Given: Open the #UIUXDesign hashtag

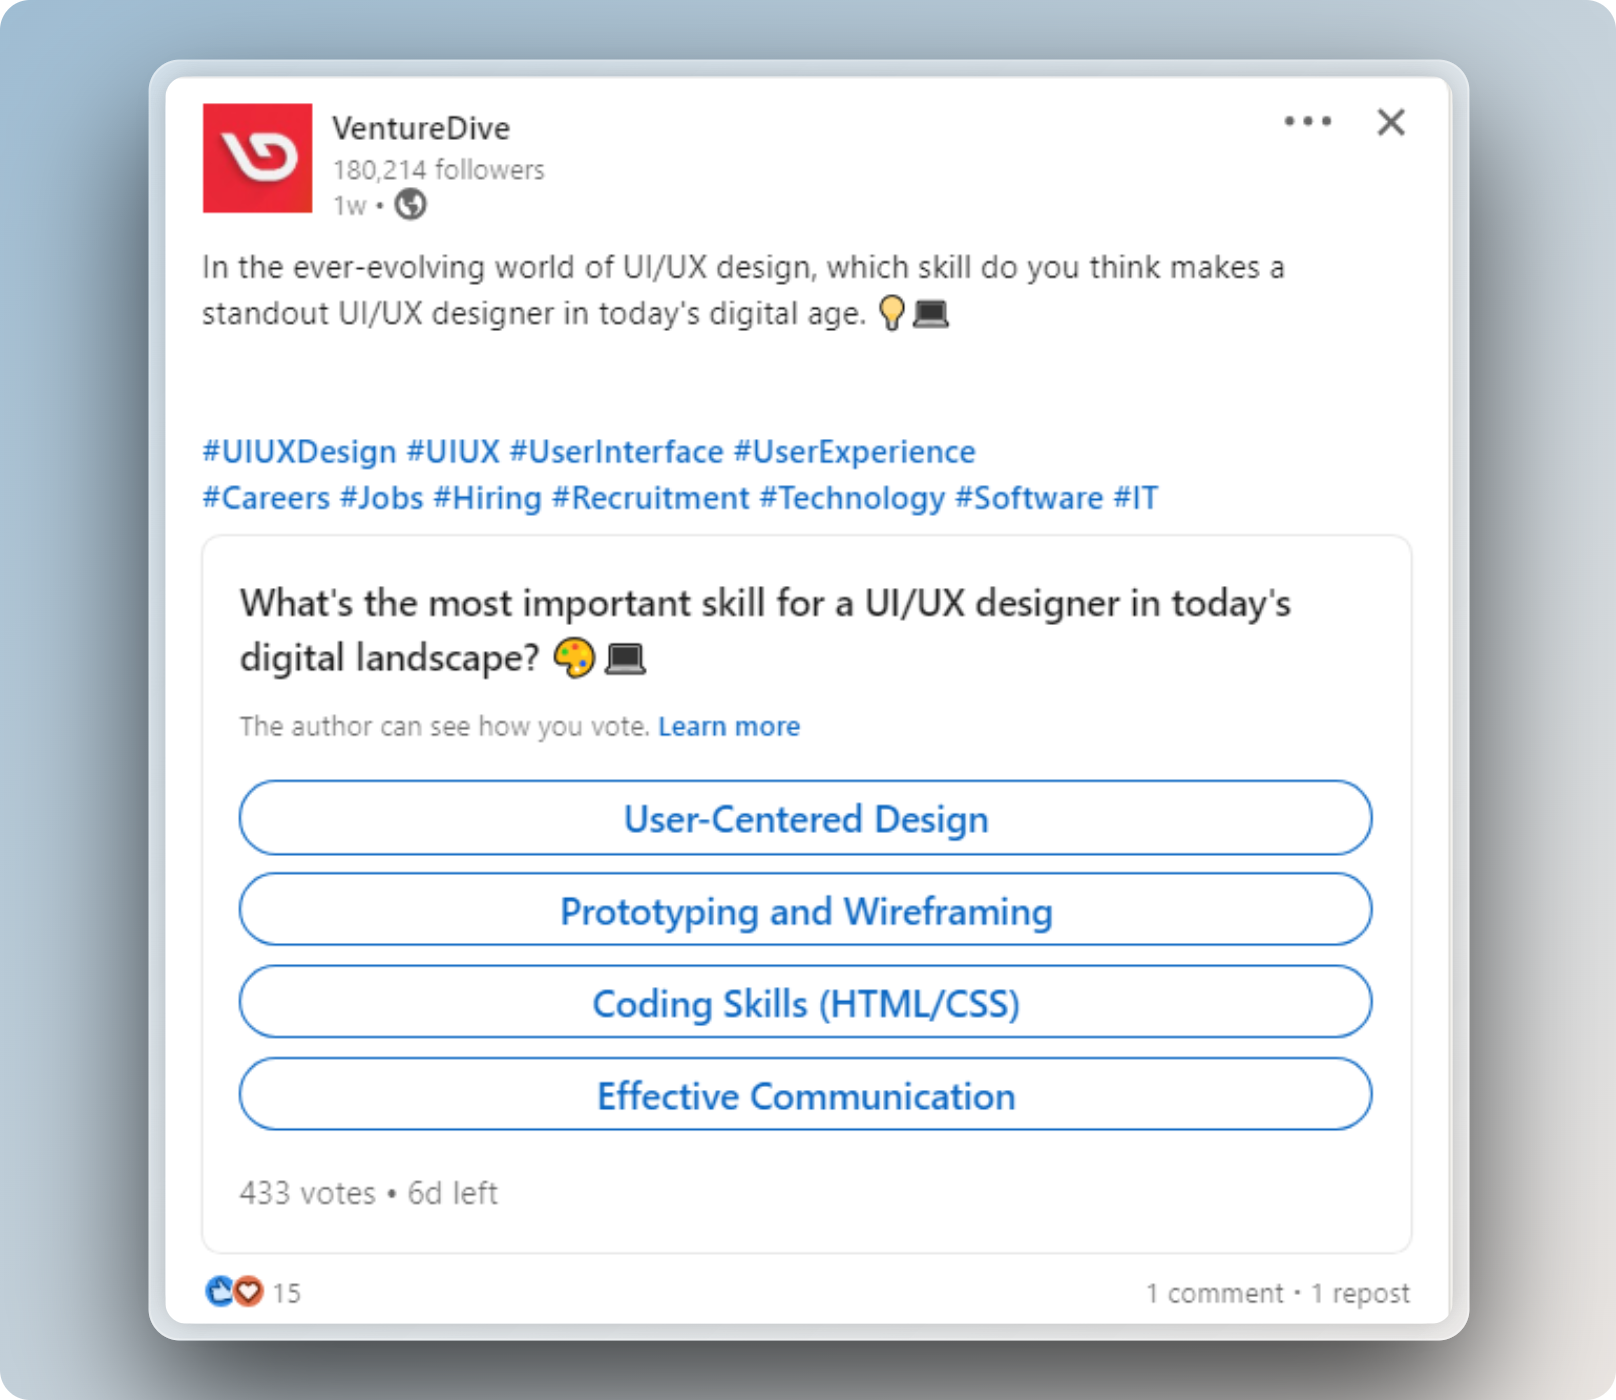Looking at the screenshot, I should point(299,452).
